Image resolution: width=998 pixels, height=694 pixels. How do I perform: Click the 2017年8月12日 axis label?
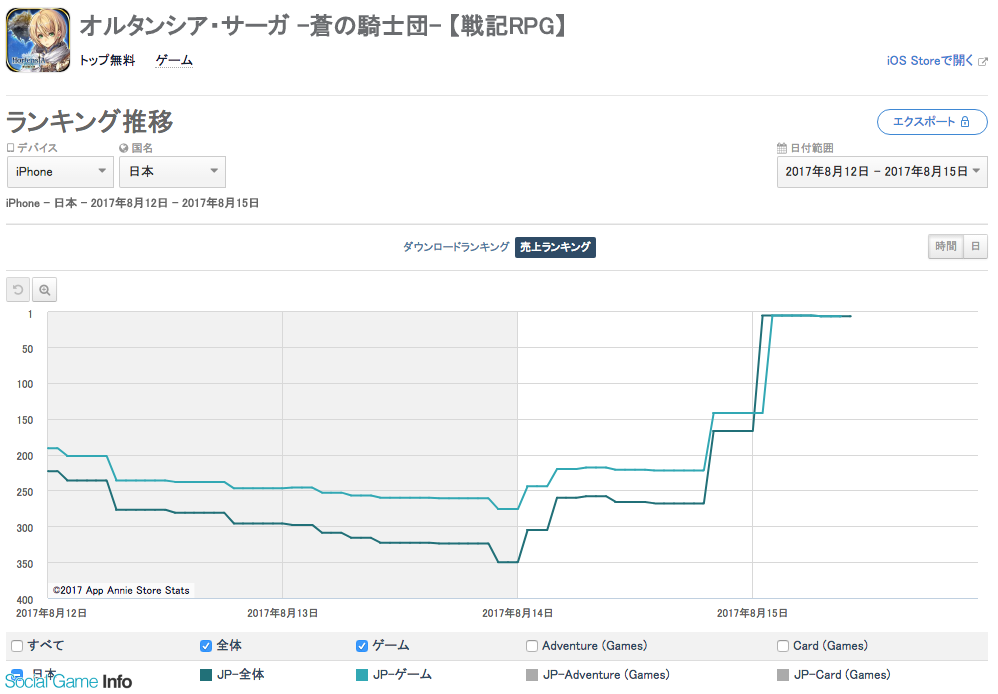click(x=52, y=613)
